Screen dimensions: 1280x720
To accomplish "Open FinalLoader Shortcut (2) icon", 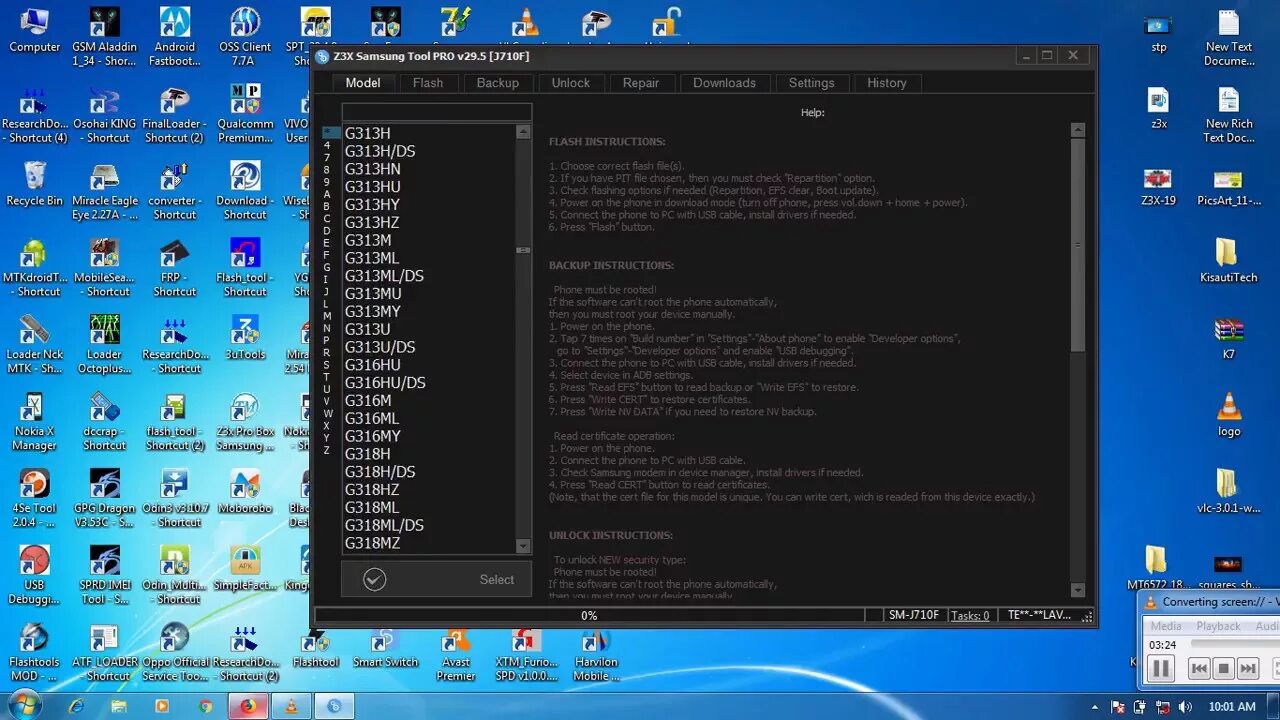I will [174, 115].
